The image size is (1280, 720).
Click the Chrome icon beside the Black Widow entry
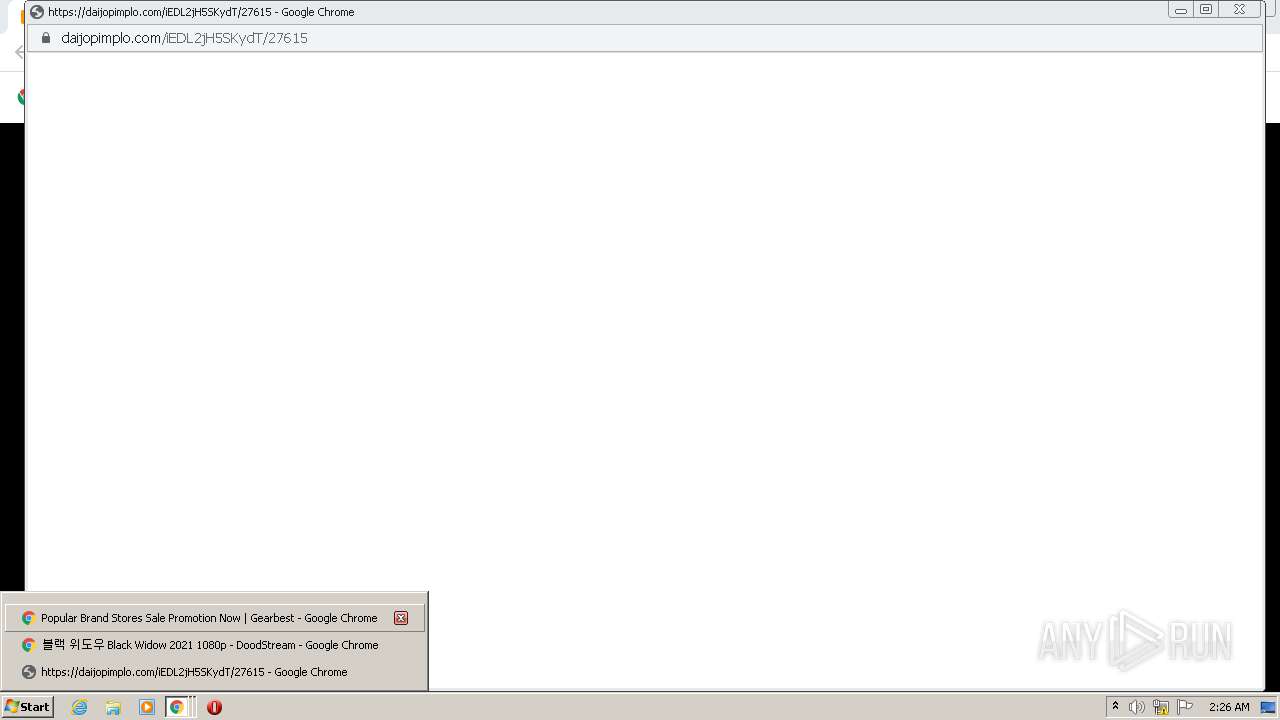pyautogui.click(x=28, y=645)
